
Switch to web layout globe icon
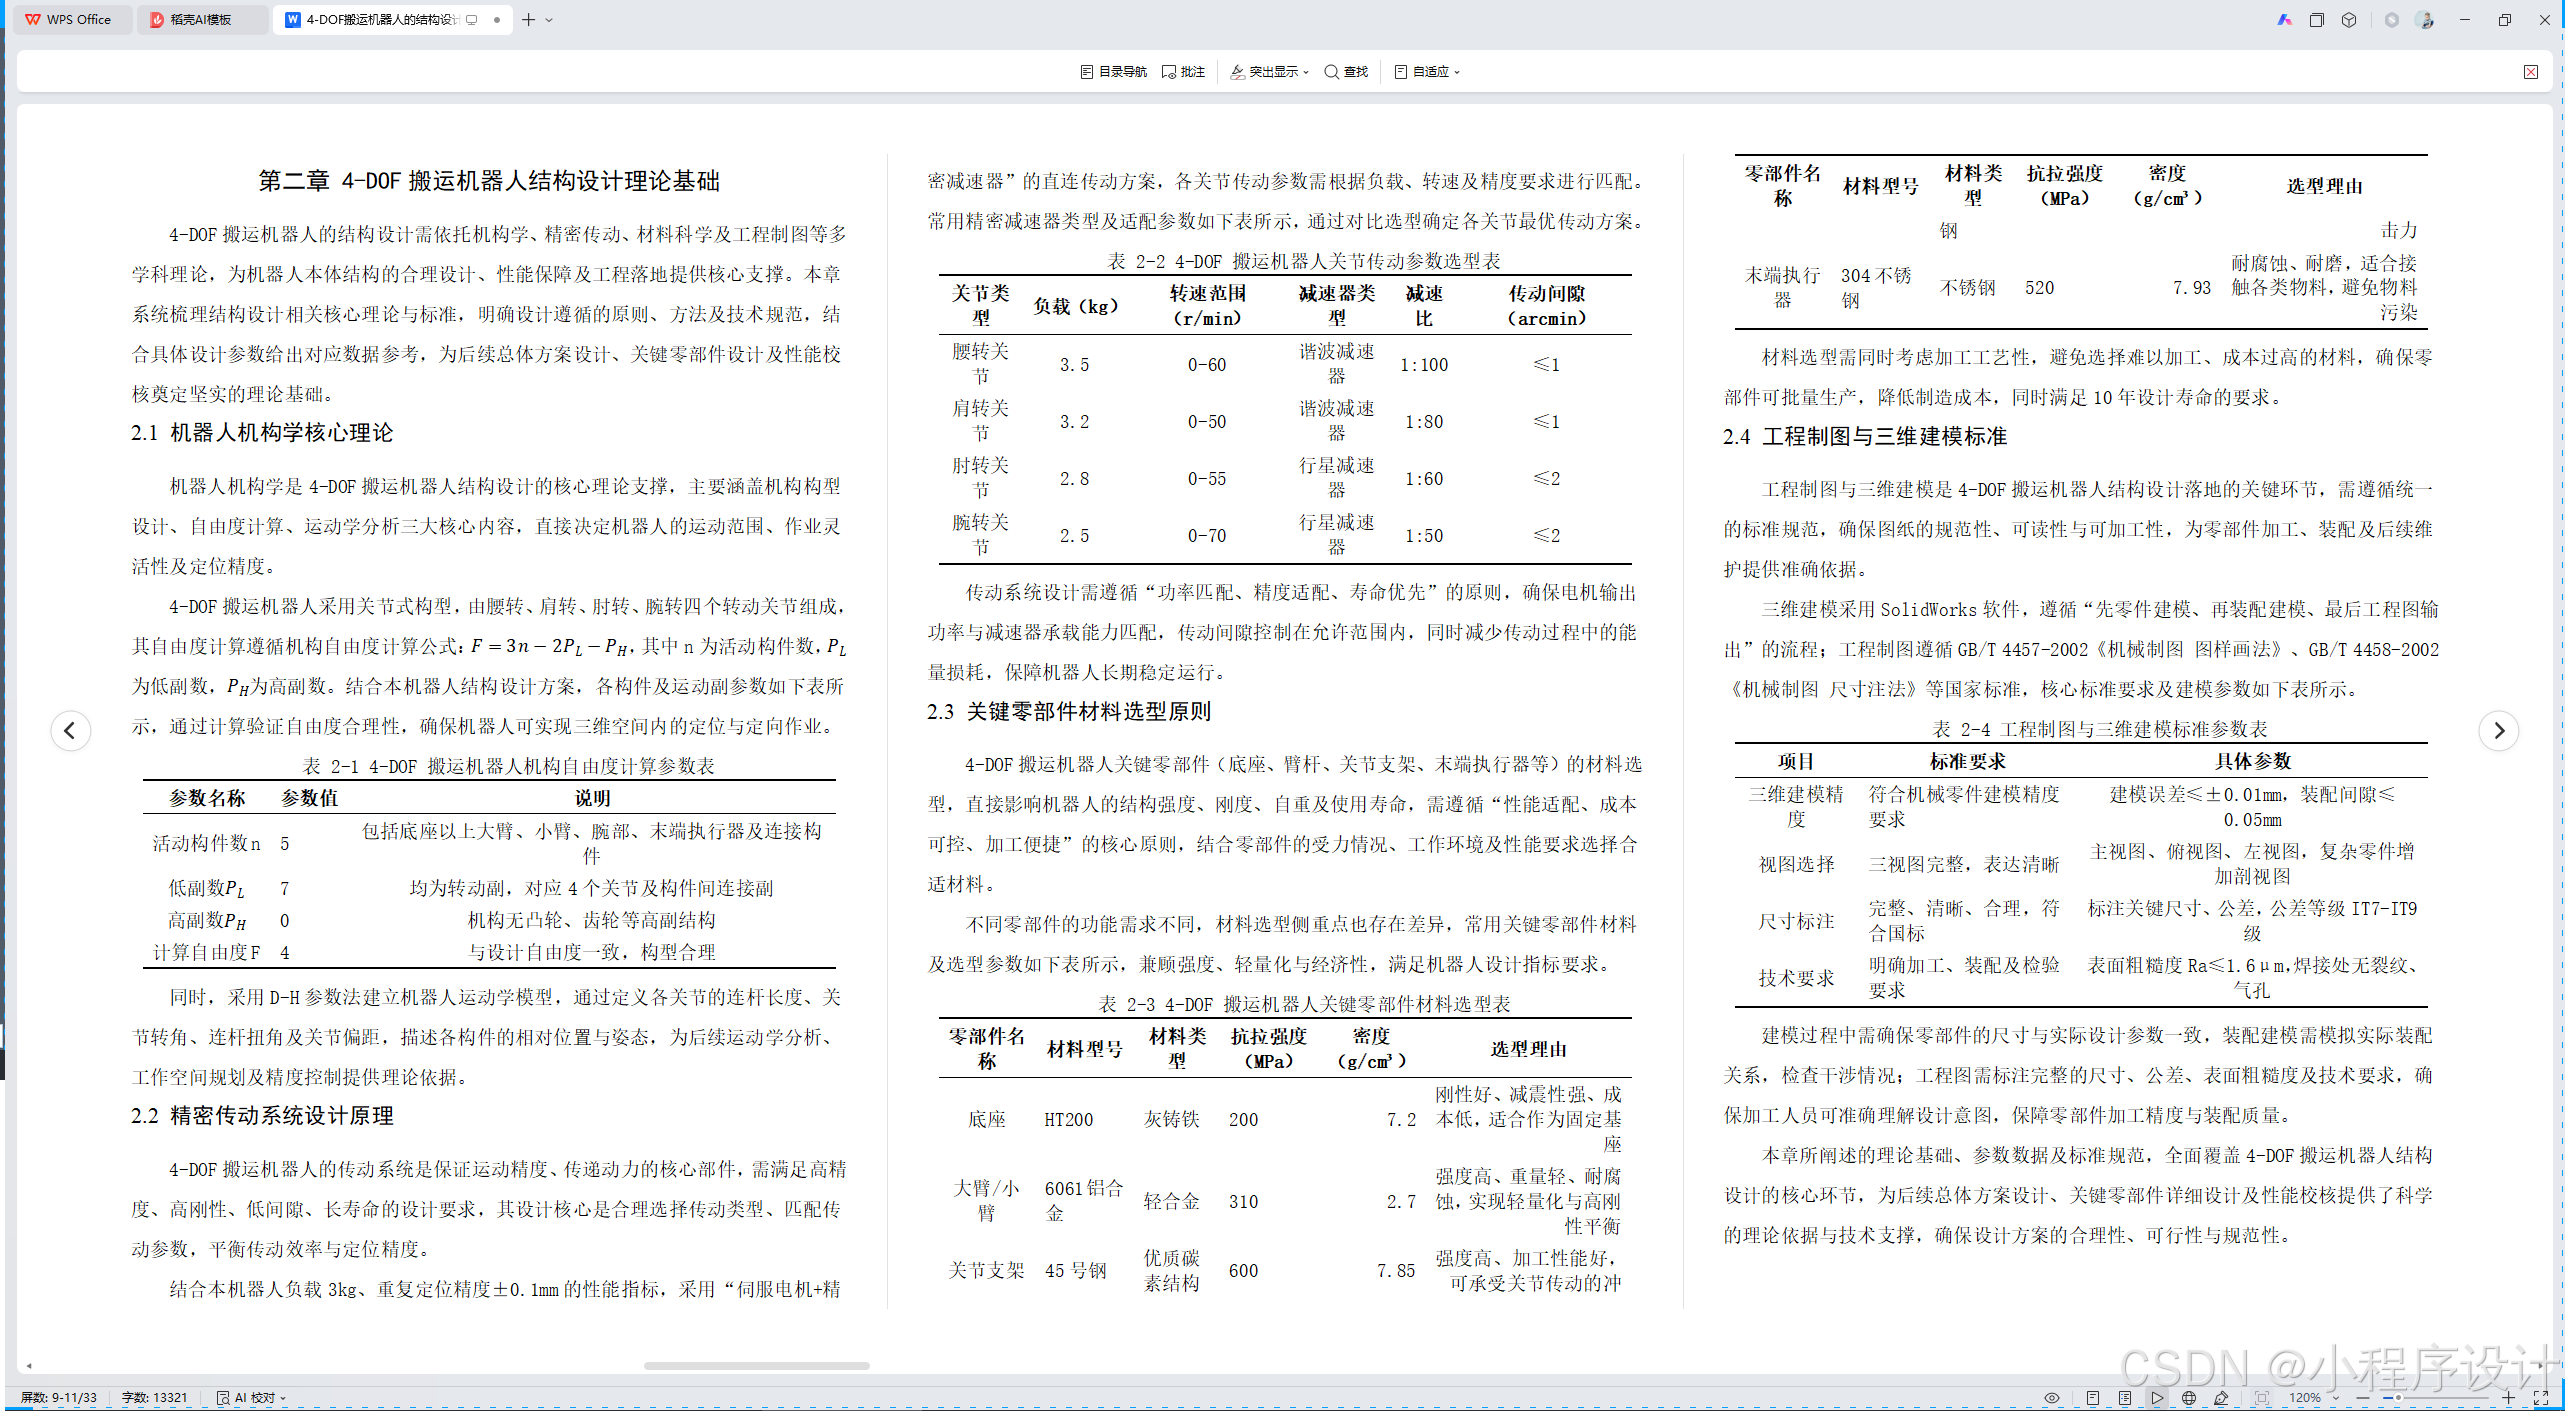point(2189,1397)
